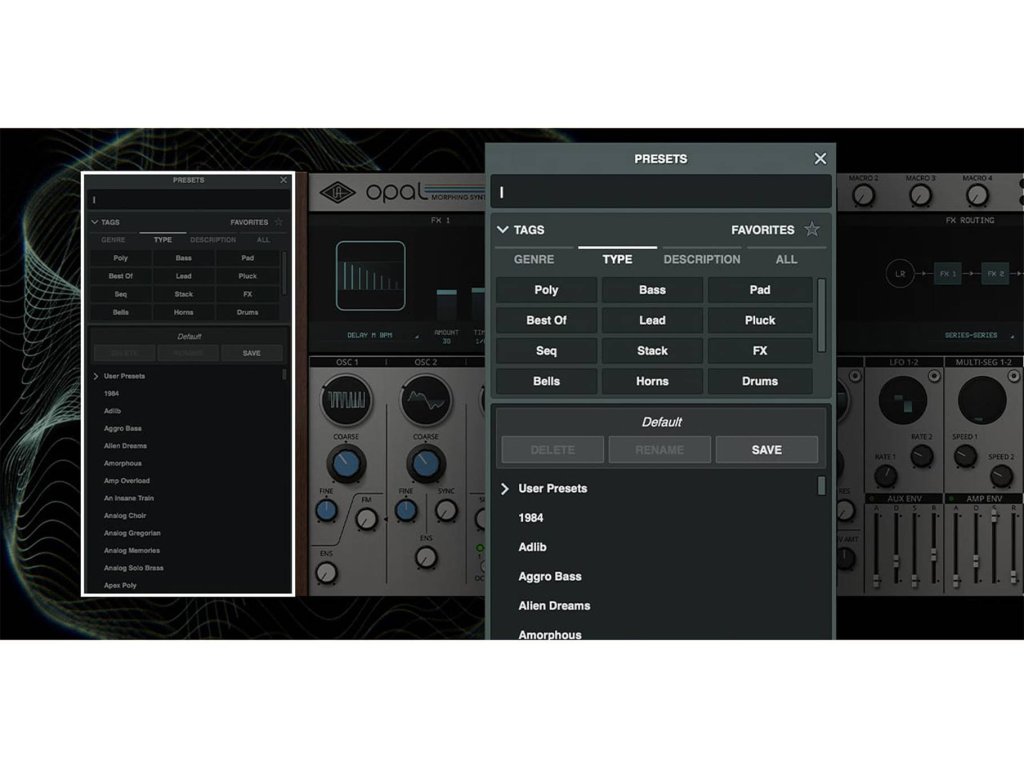Screen dimensions: 1024x768
Task: Click the Universal Audio diamond logo
Action: 337,193
